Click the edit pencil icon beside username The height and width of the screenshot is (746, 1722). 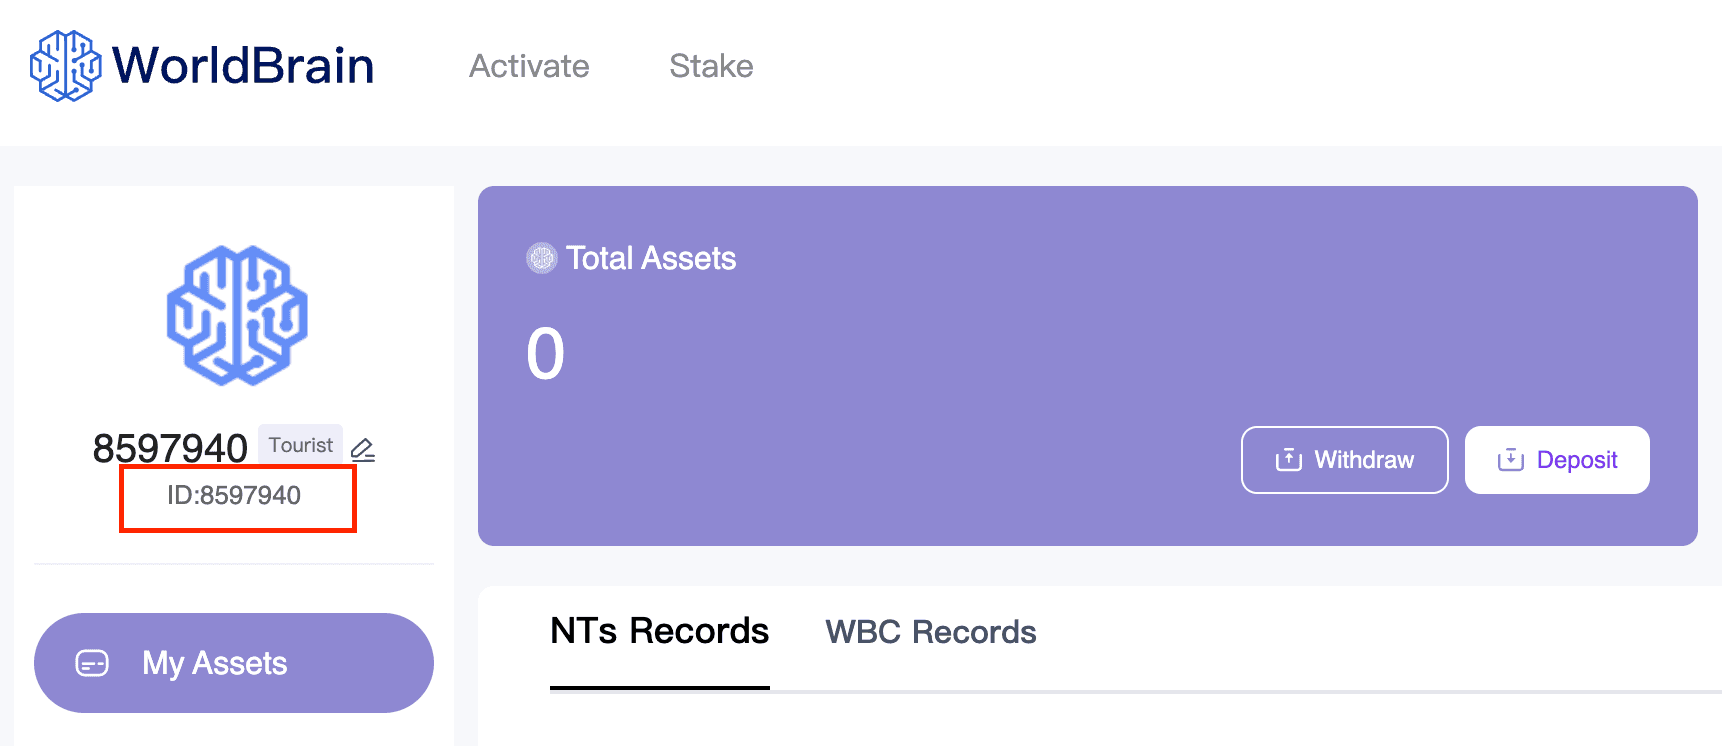[364, 449]
